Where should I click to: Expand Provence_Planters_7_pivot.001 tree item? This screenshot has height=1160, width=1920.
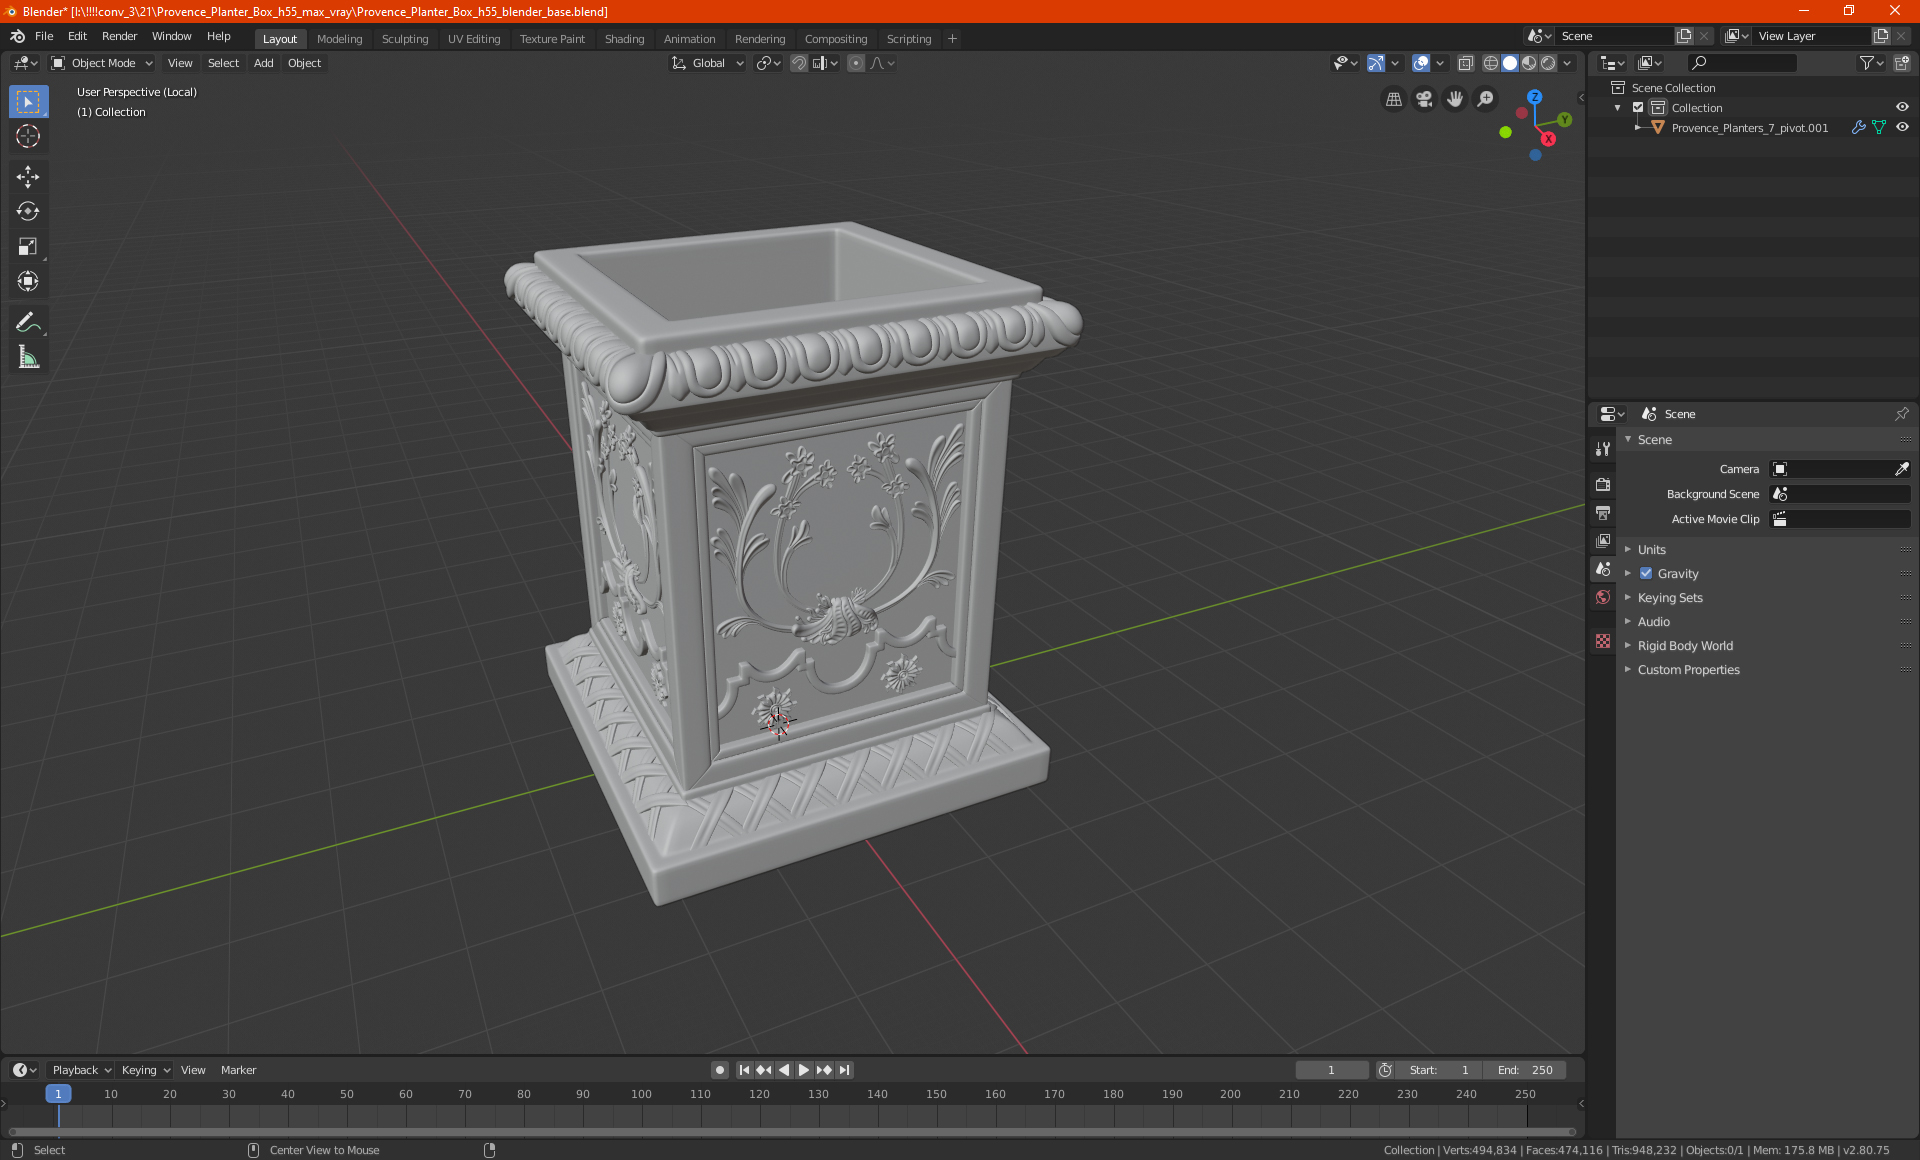point(1637,127)
